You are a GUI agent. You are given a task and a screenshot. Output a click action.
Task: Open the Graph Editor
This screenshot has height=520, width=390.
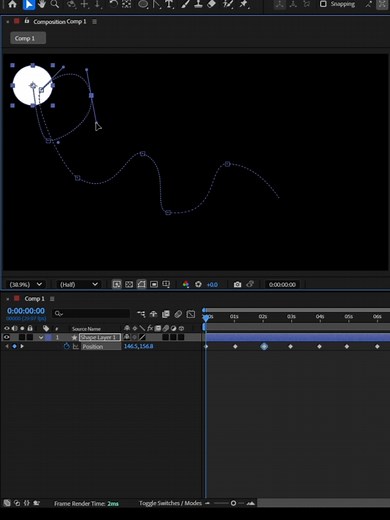click(x=191, y=314)
